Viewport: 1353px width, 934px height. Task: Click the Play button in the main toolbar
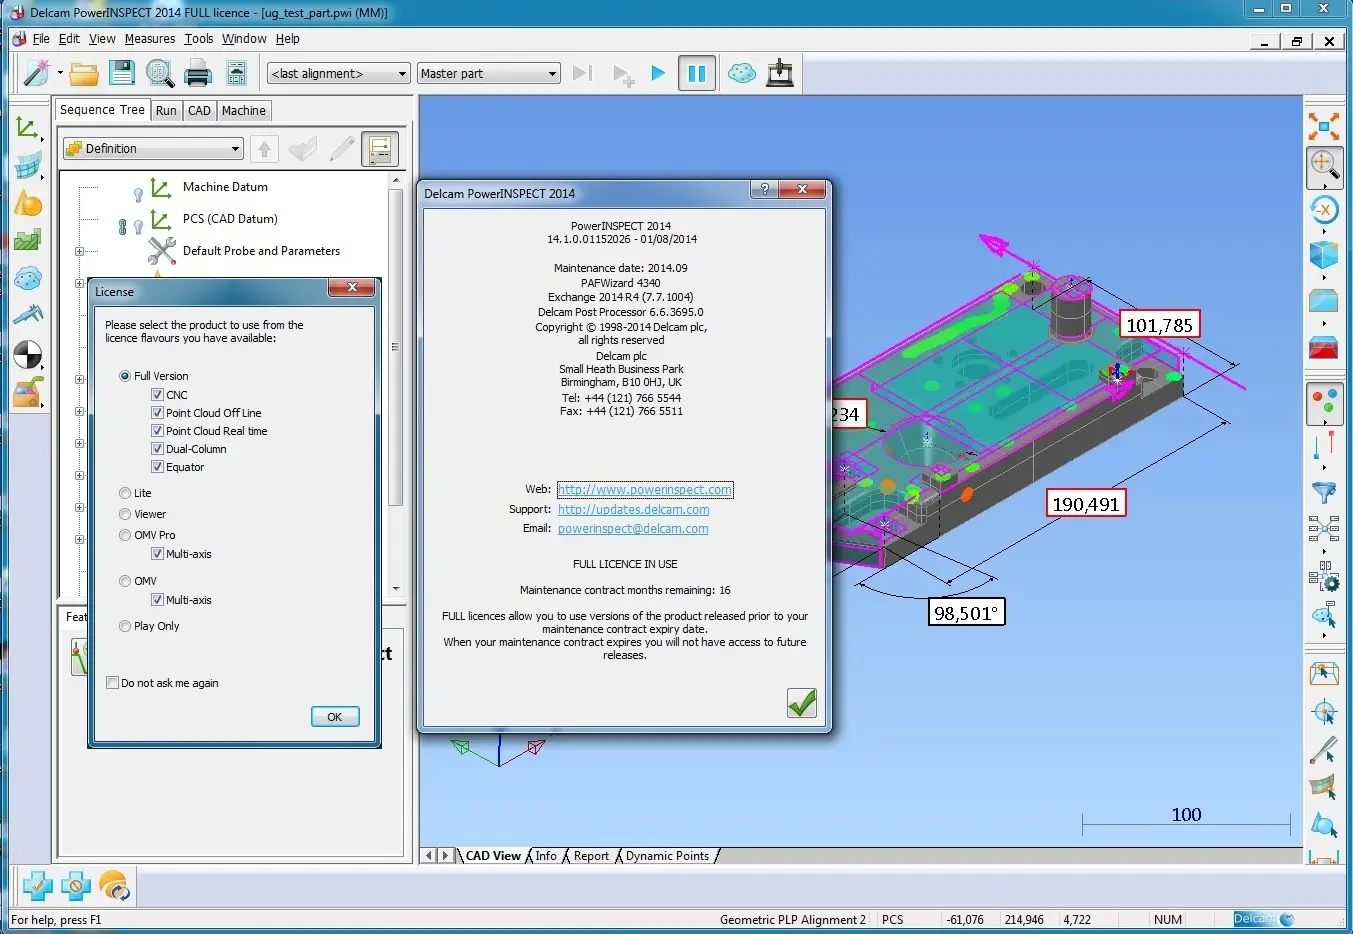(658, 73)
